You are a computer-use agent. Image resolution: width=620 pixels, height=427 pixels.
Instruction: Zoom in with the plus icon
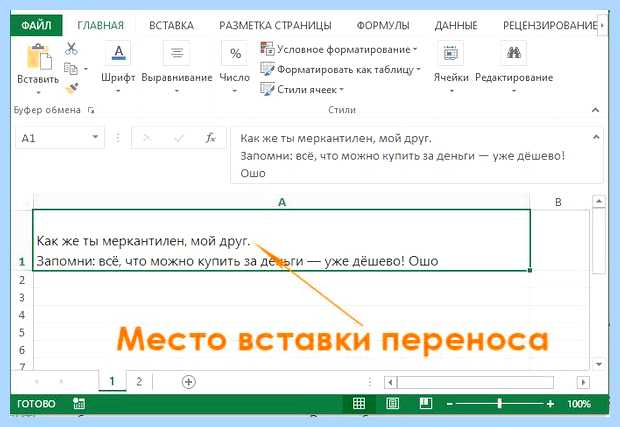(x=550, y=404)
